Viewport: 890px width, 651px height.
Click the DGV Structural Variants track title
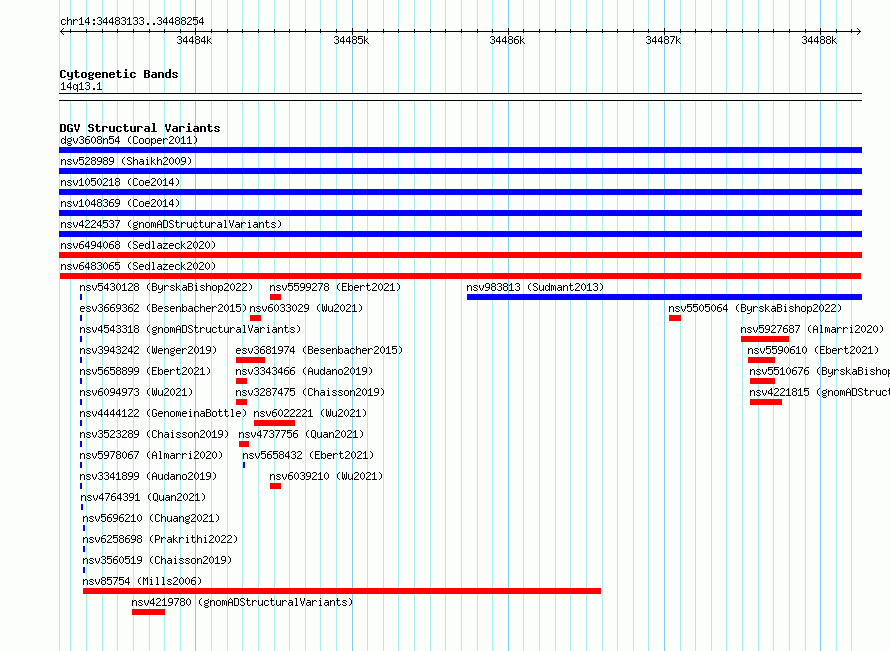pyautogui.click(x=140, y=128)
